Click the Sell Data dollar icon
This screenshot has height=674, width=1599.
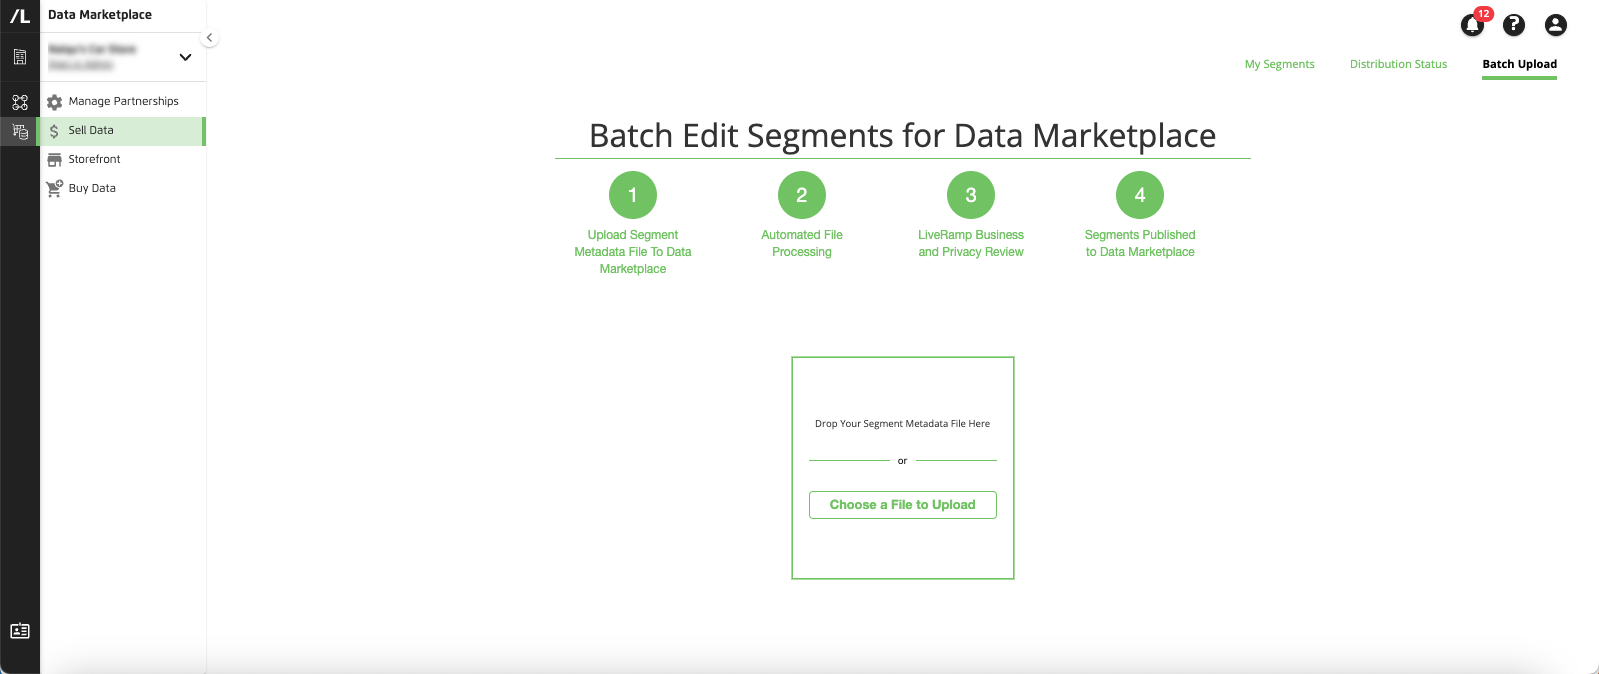[x=54, y=131]
